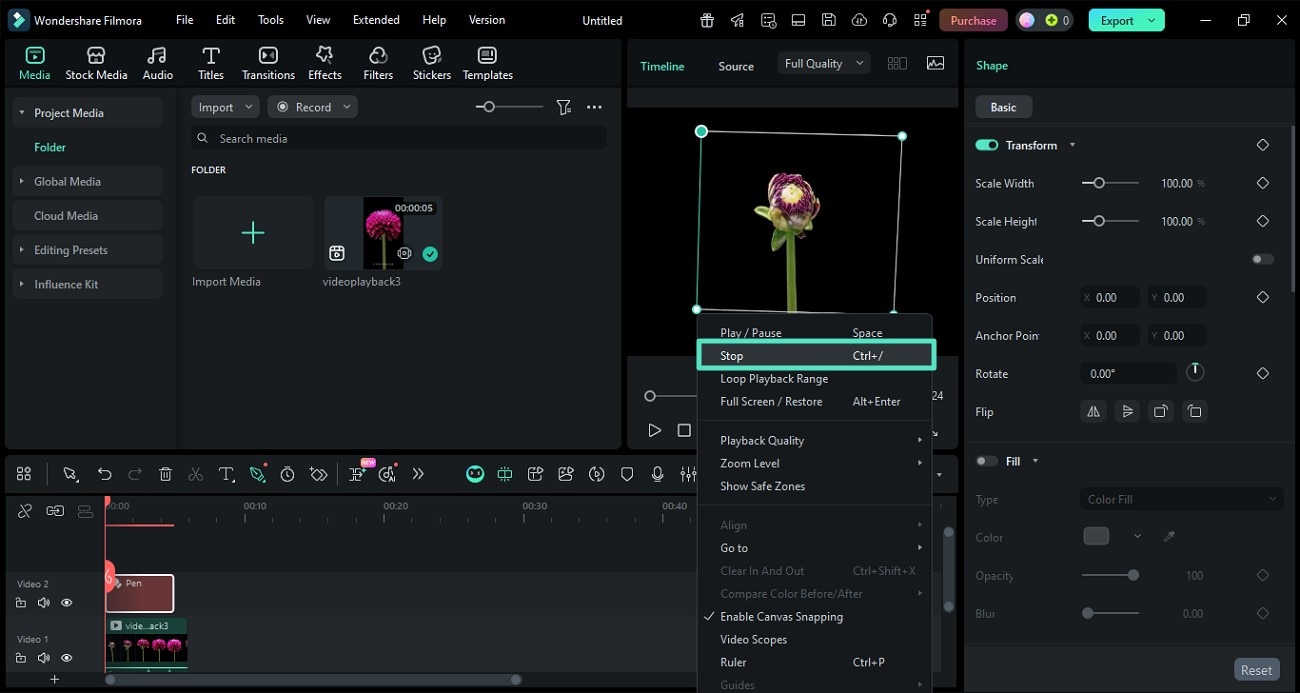Hide Video 2 track with eye icon

(x=67, y=603)
